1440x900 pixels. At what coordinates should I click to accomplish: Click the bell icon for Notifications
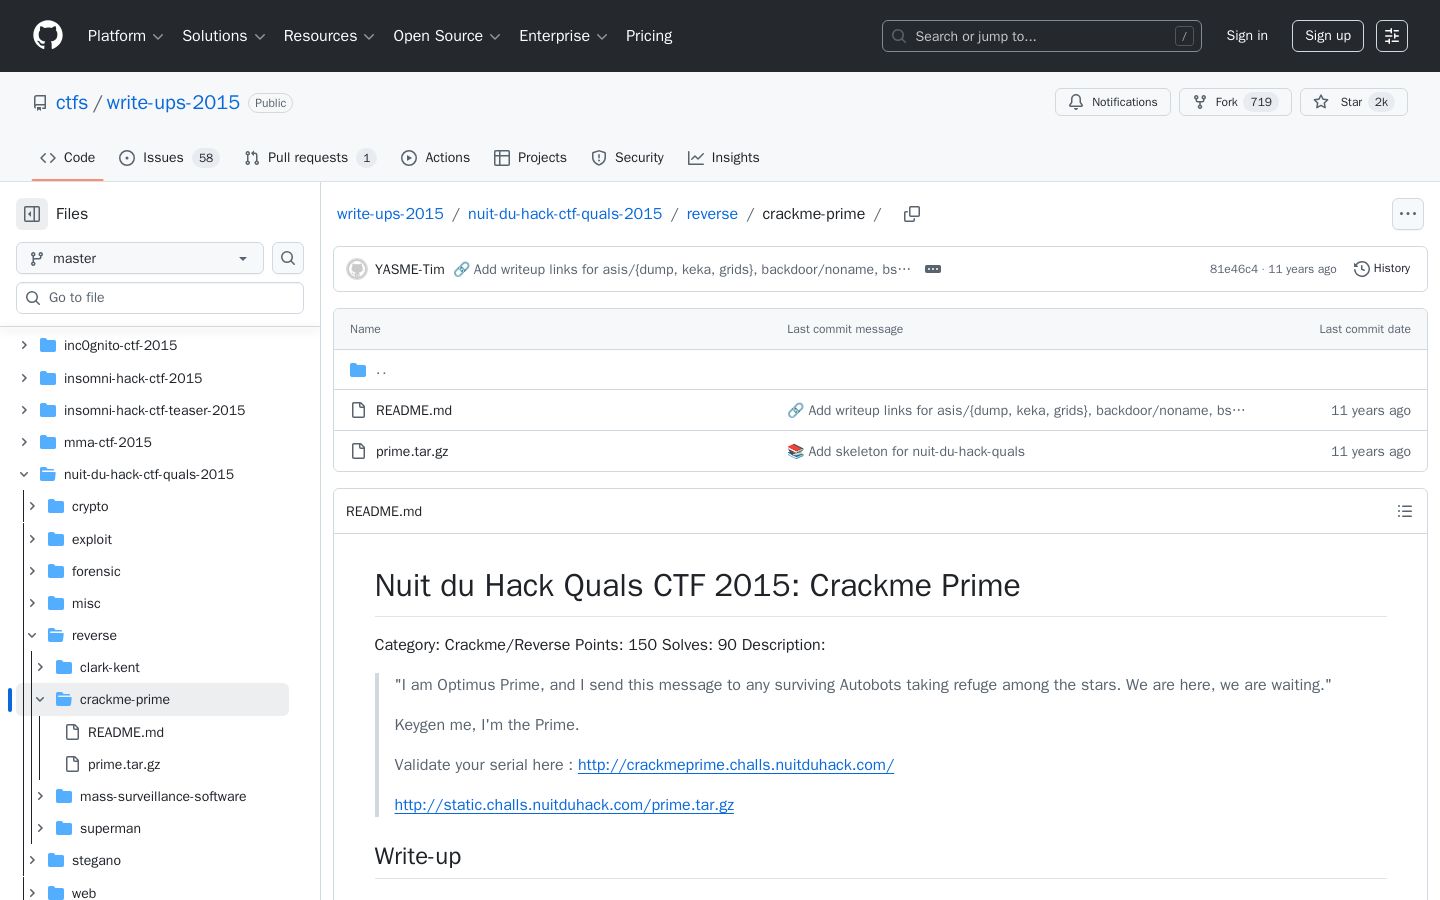tap(1076, 102)
